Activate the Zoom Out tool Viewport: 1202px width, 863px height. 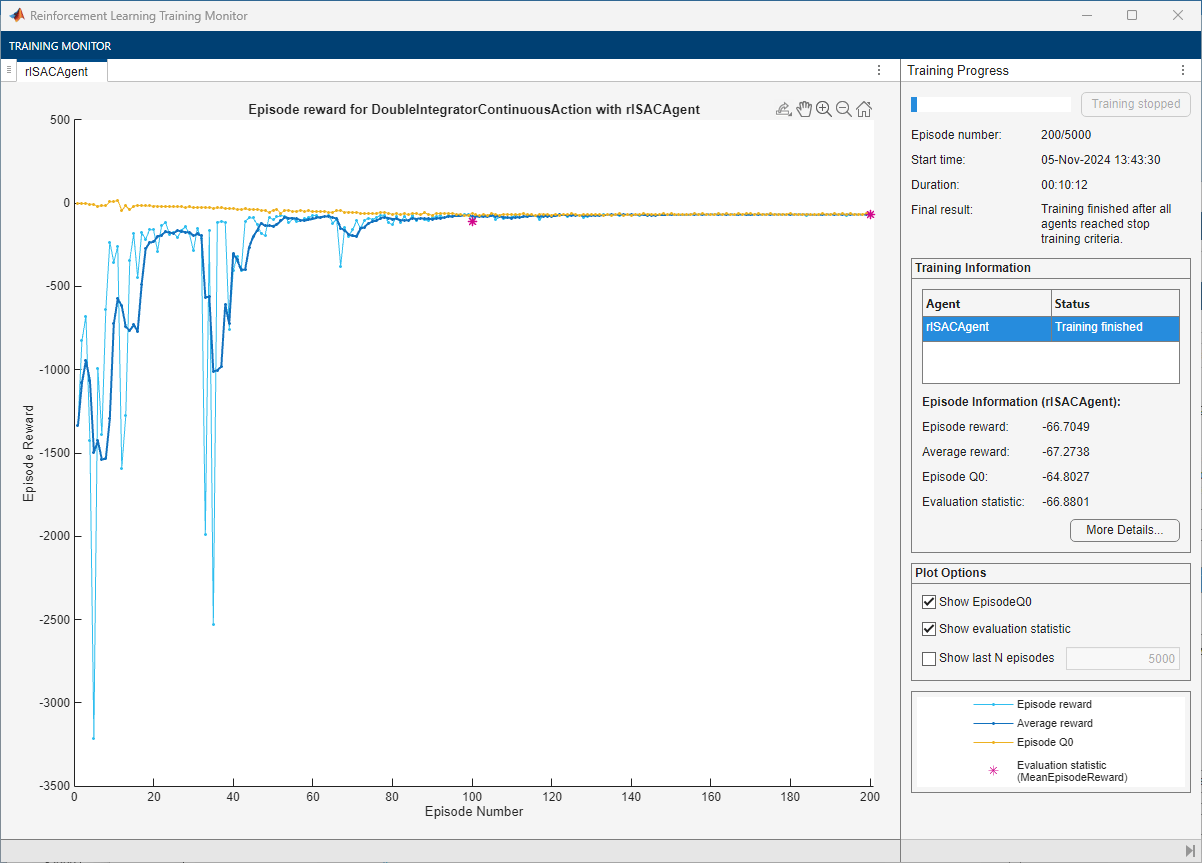tap(844, 109)
